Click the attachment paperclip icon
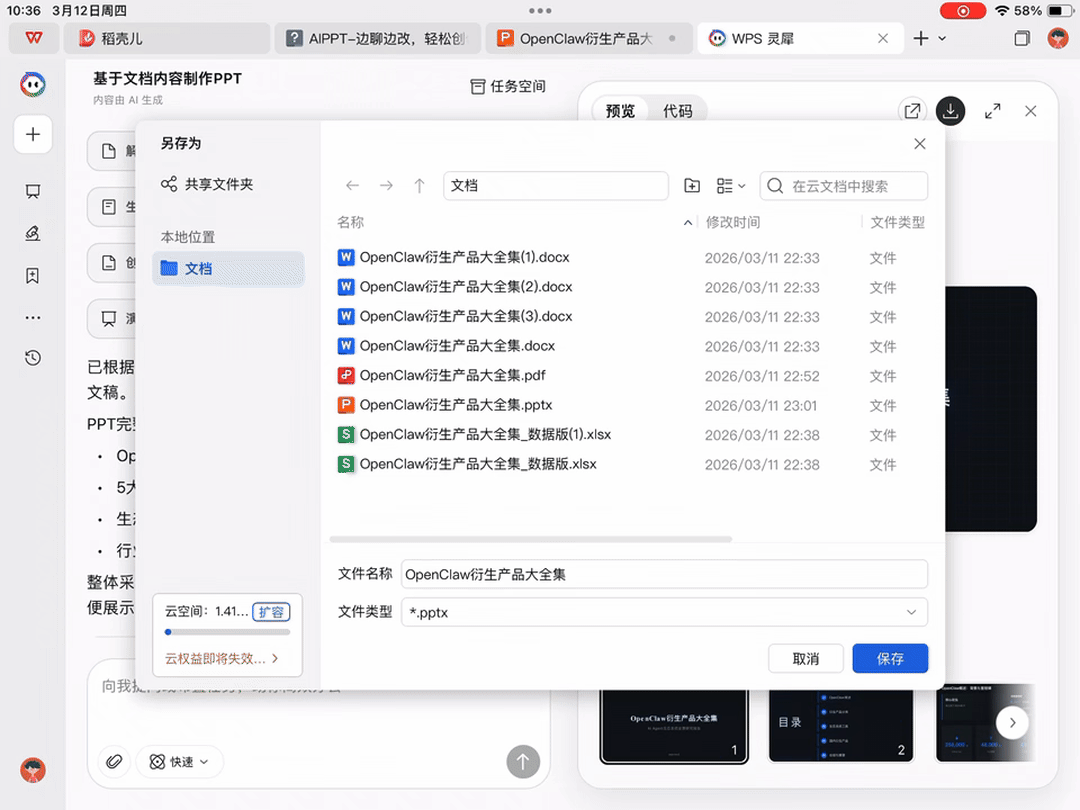The image size is (1080, 810). point(114,761)
